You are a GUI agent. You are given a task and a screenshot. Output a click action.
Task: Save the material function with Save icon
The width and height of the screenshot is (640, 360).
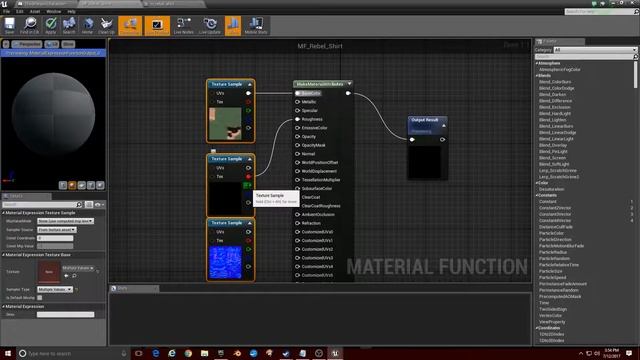point(9,26)
